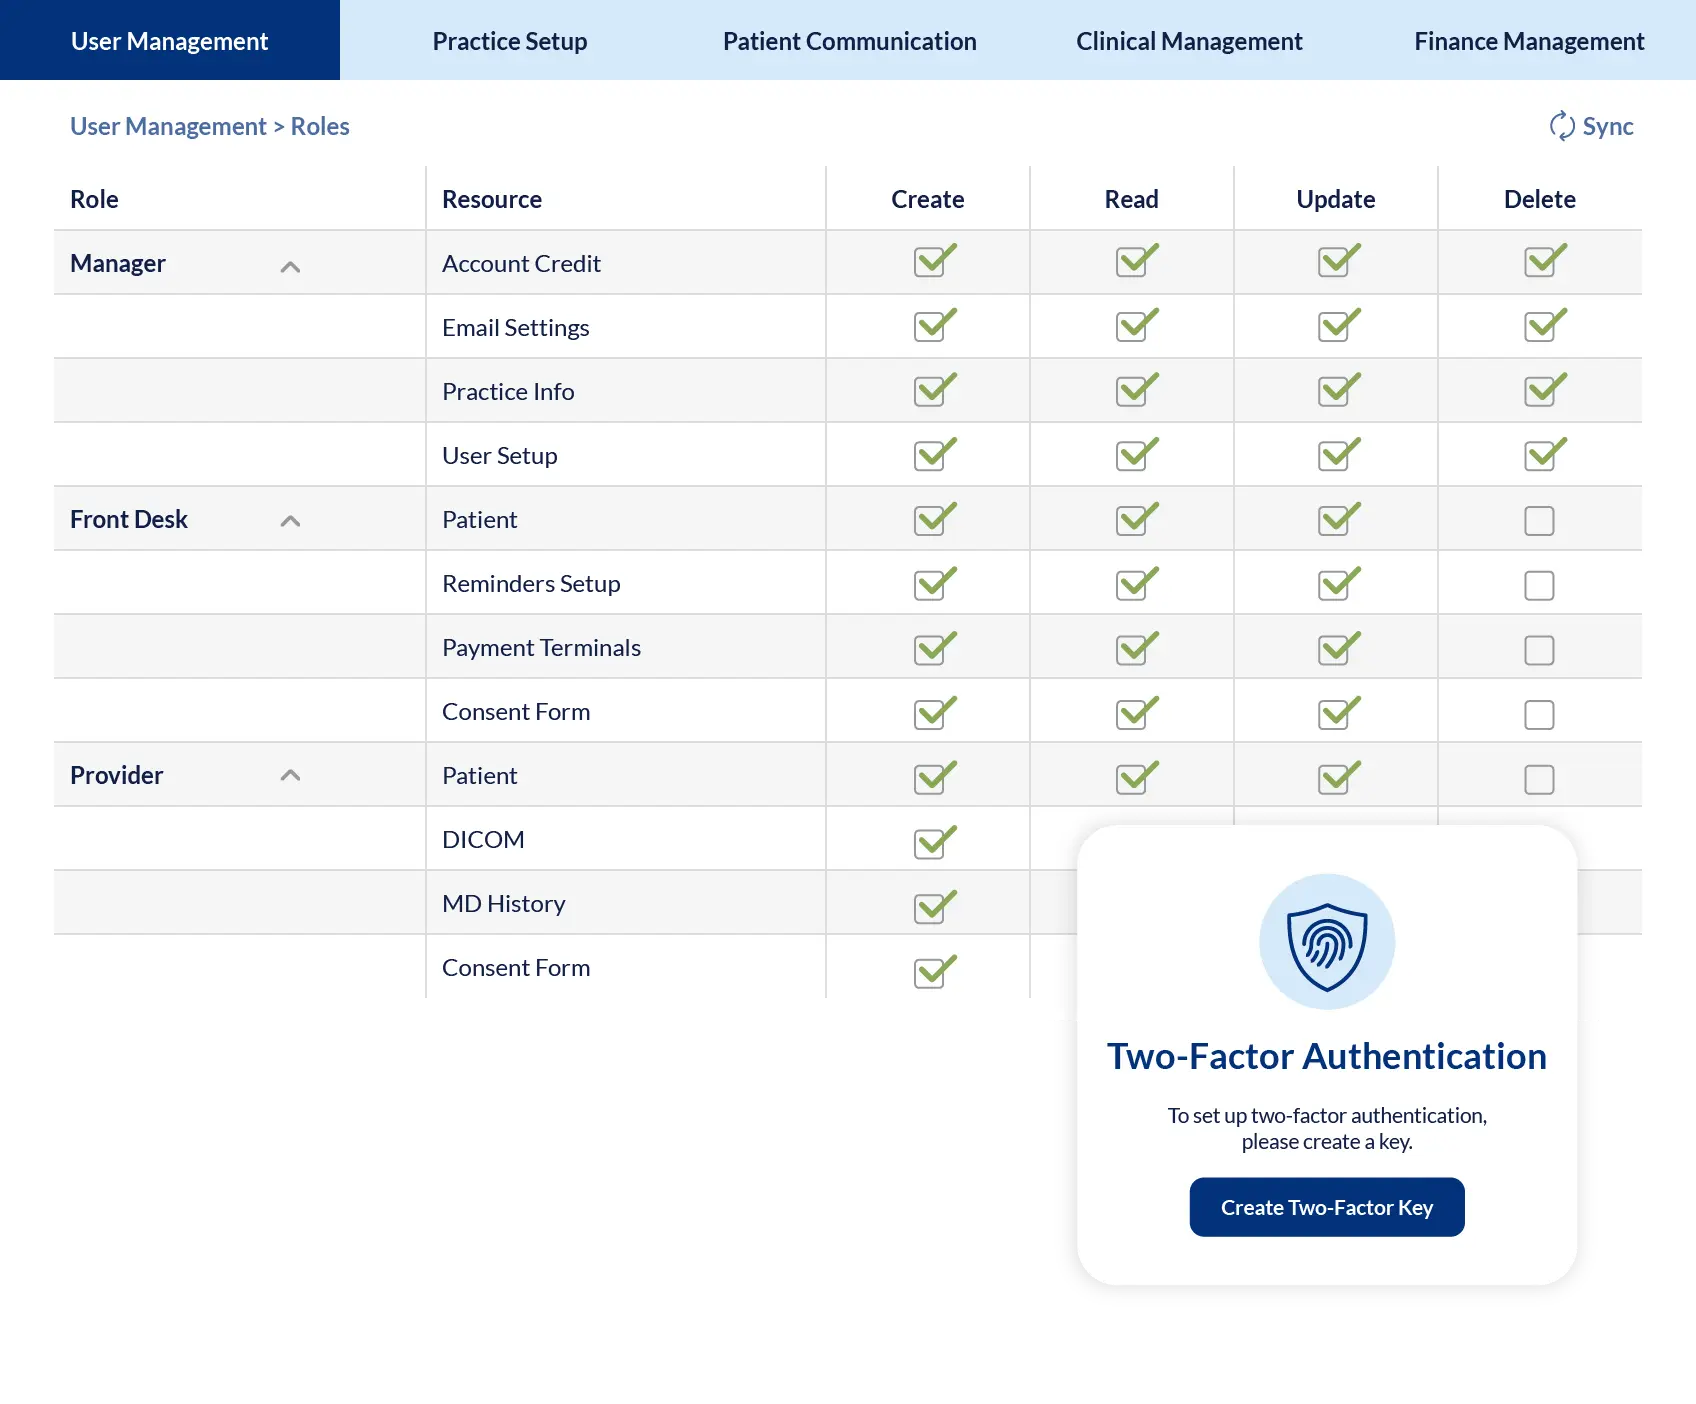Click Create Two-Factor Key button

[1327, 1207]
